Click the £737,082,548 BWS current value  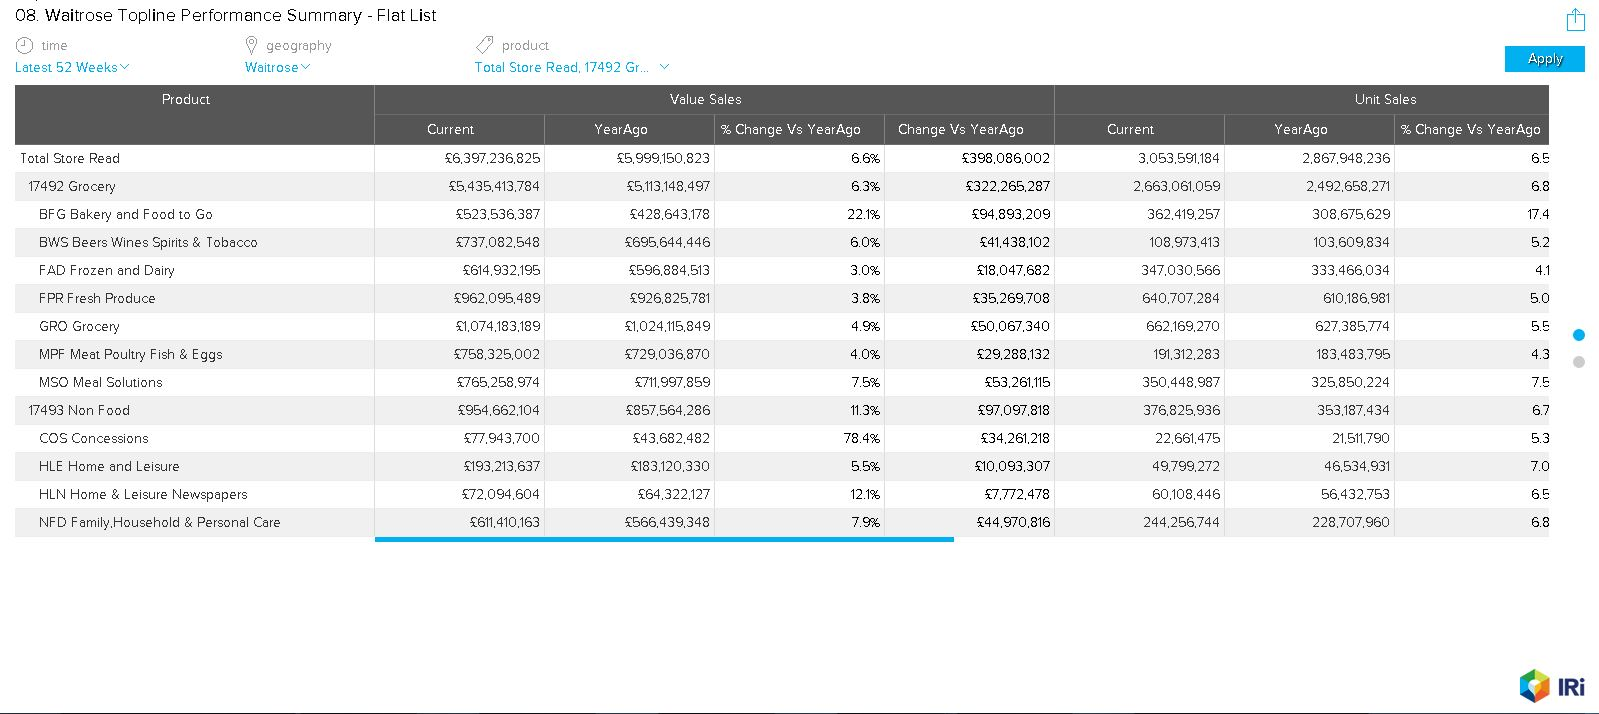tap(459, 242)
